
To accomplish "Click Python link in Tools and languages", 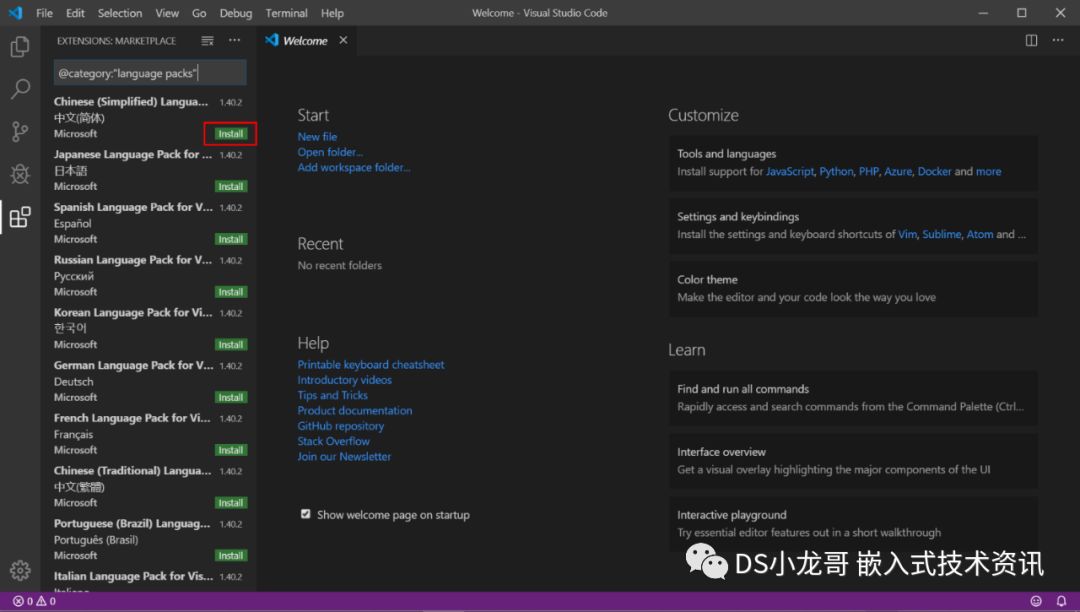I will (836, 171).
